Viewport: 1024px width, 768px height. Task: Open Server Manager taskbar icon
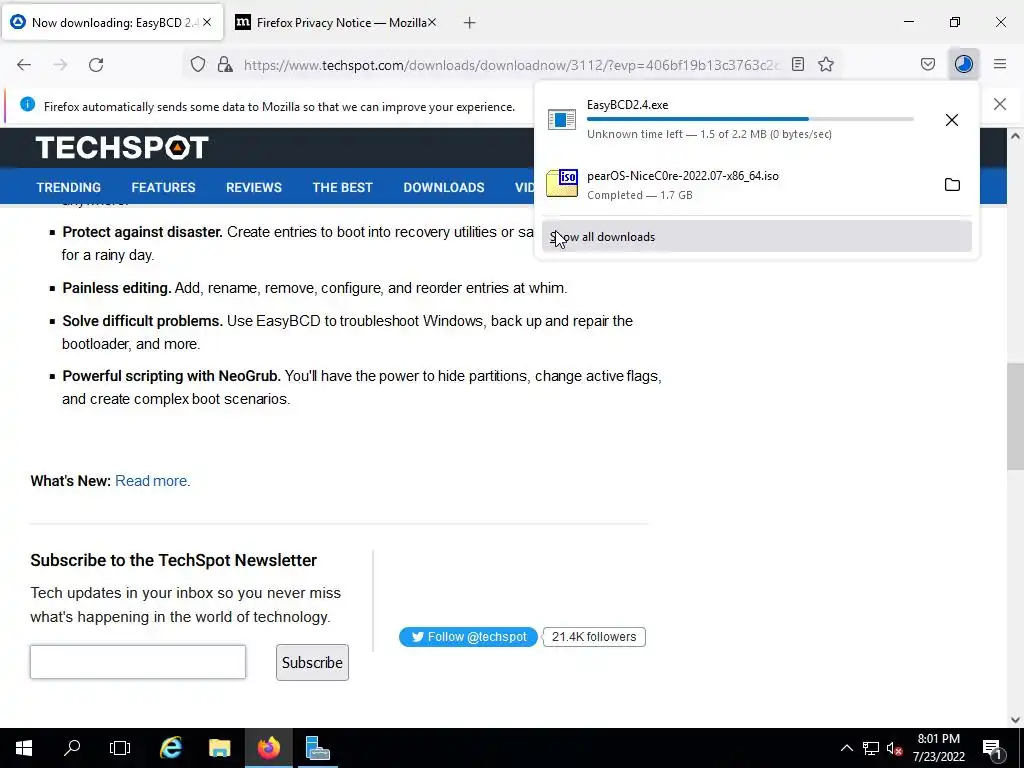[317, 748]
